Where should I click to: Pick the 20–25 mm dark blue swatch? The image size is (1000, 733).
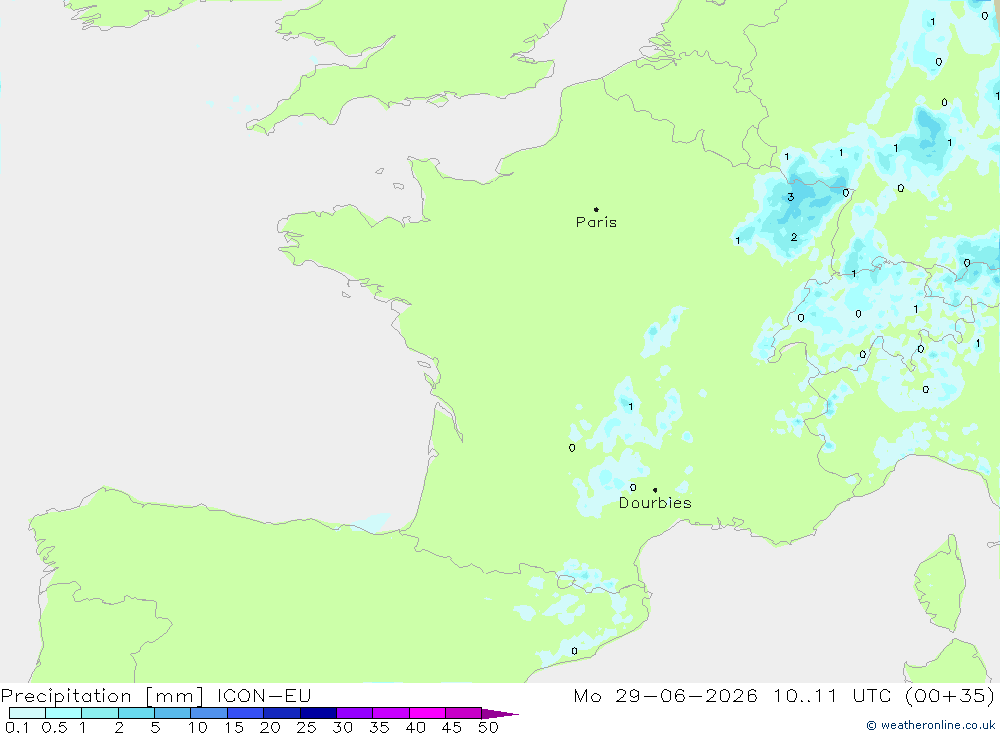pyautogui.click(x=282, y=713)
